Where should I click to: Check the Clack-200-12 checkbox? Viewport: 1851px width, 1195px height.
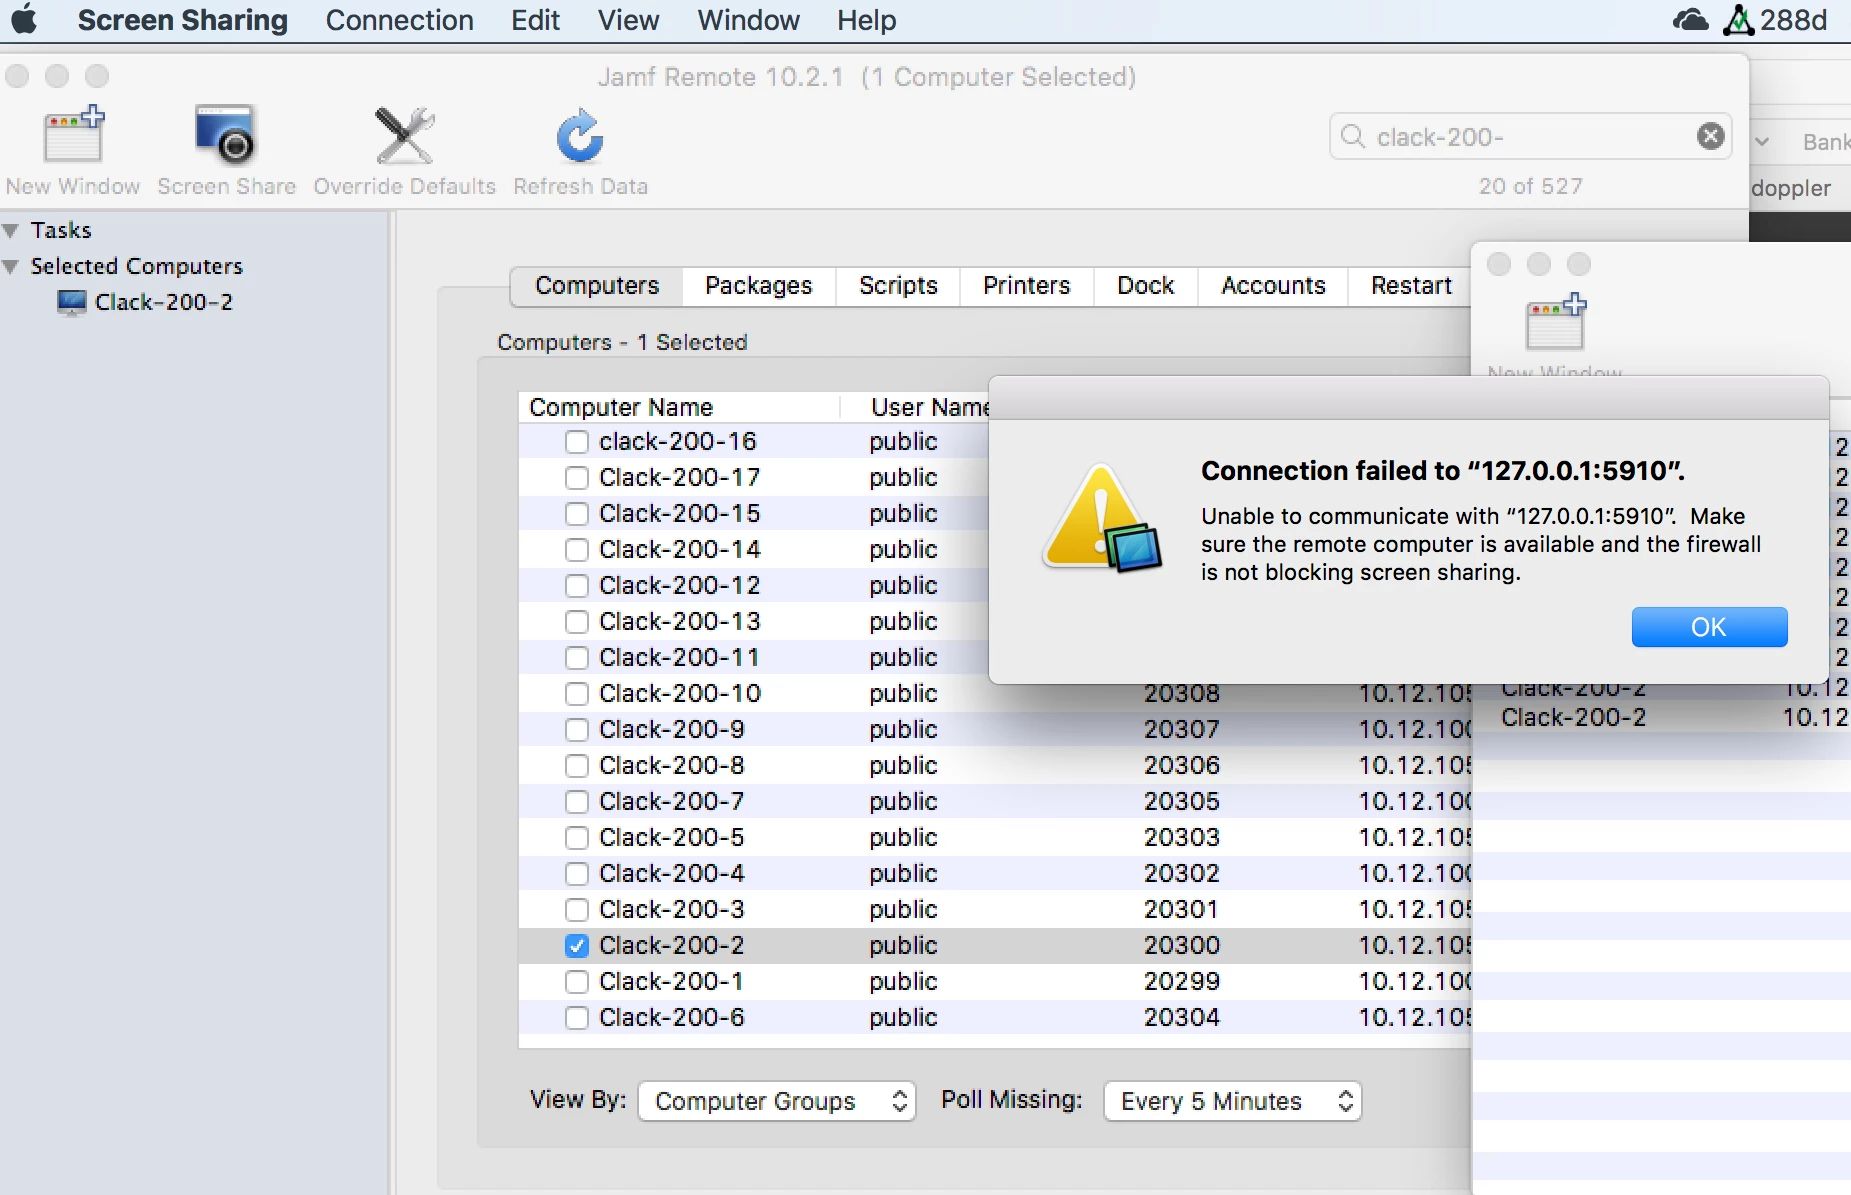click(x=576, y=585)
